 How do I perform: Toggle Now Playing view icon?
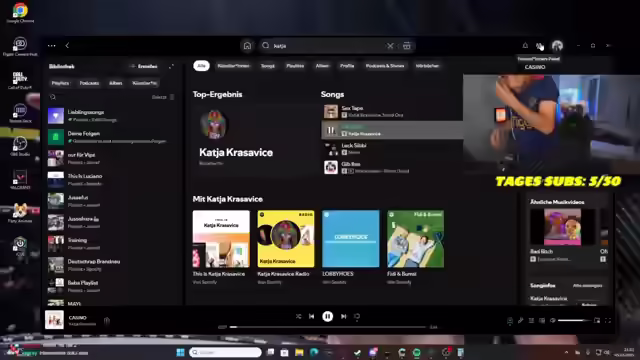click(x=510, y=321)
